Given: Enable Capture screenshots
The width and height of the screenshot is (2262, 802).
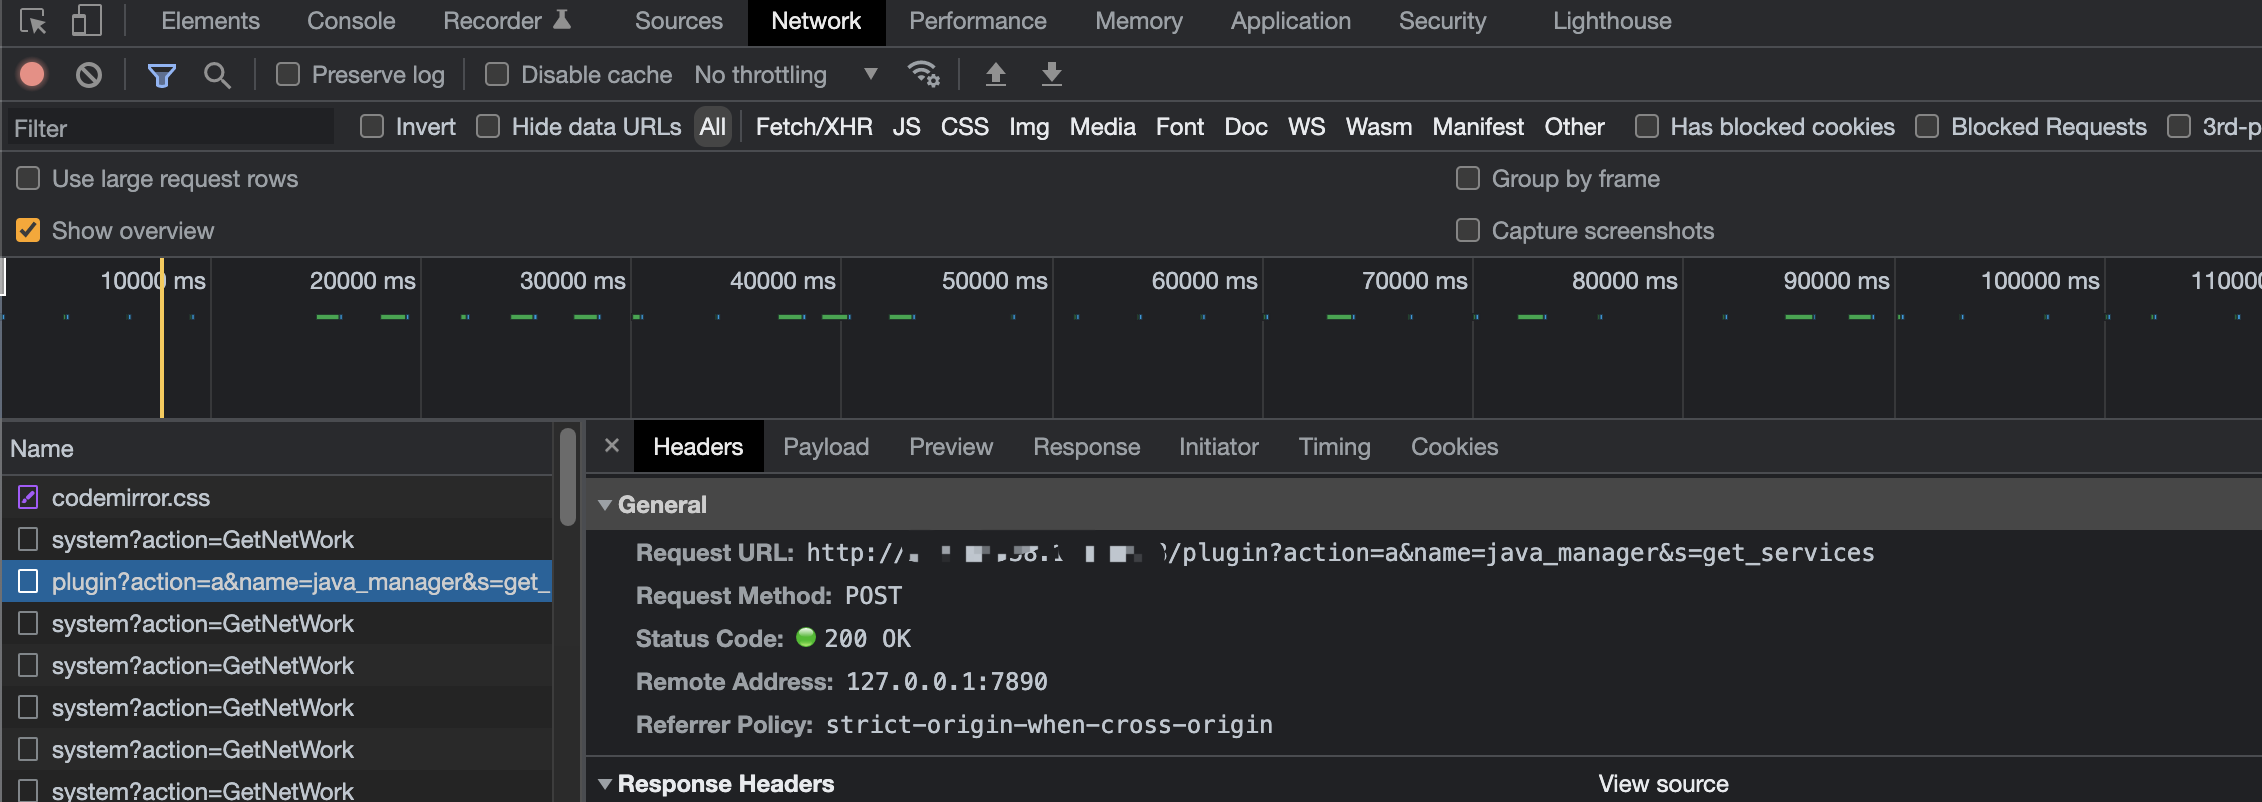Looking at the screenshot, I should point(1468,230).
